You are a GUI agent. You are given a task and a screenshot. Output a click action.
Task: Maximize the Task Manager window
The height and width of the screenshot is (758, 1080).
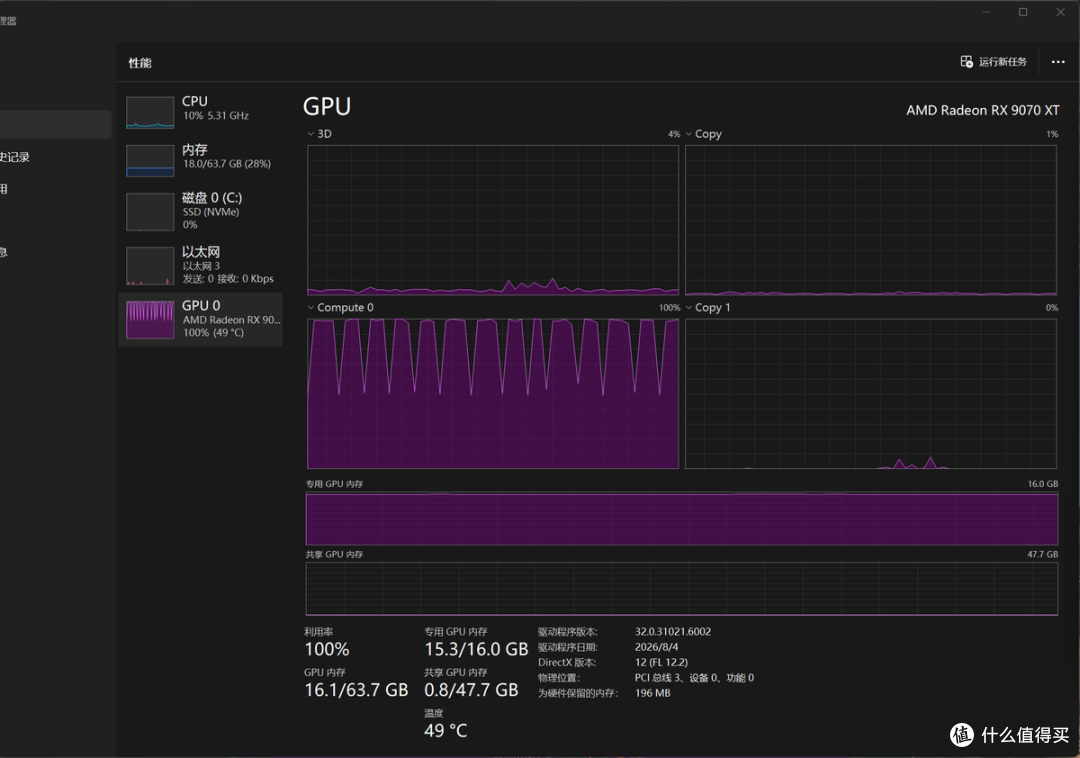(1023, 12)
